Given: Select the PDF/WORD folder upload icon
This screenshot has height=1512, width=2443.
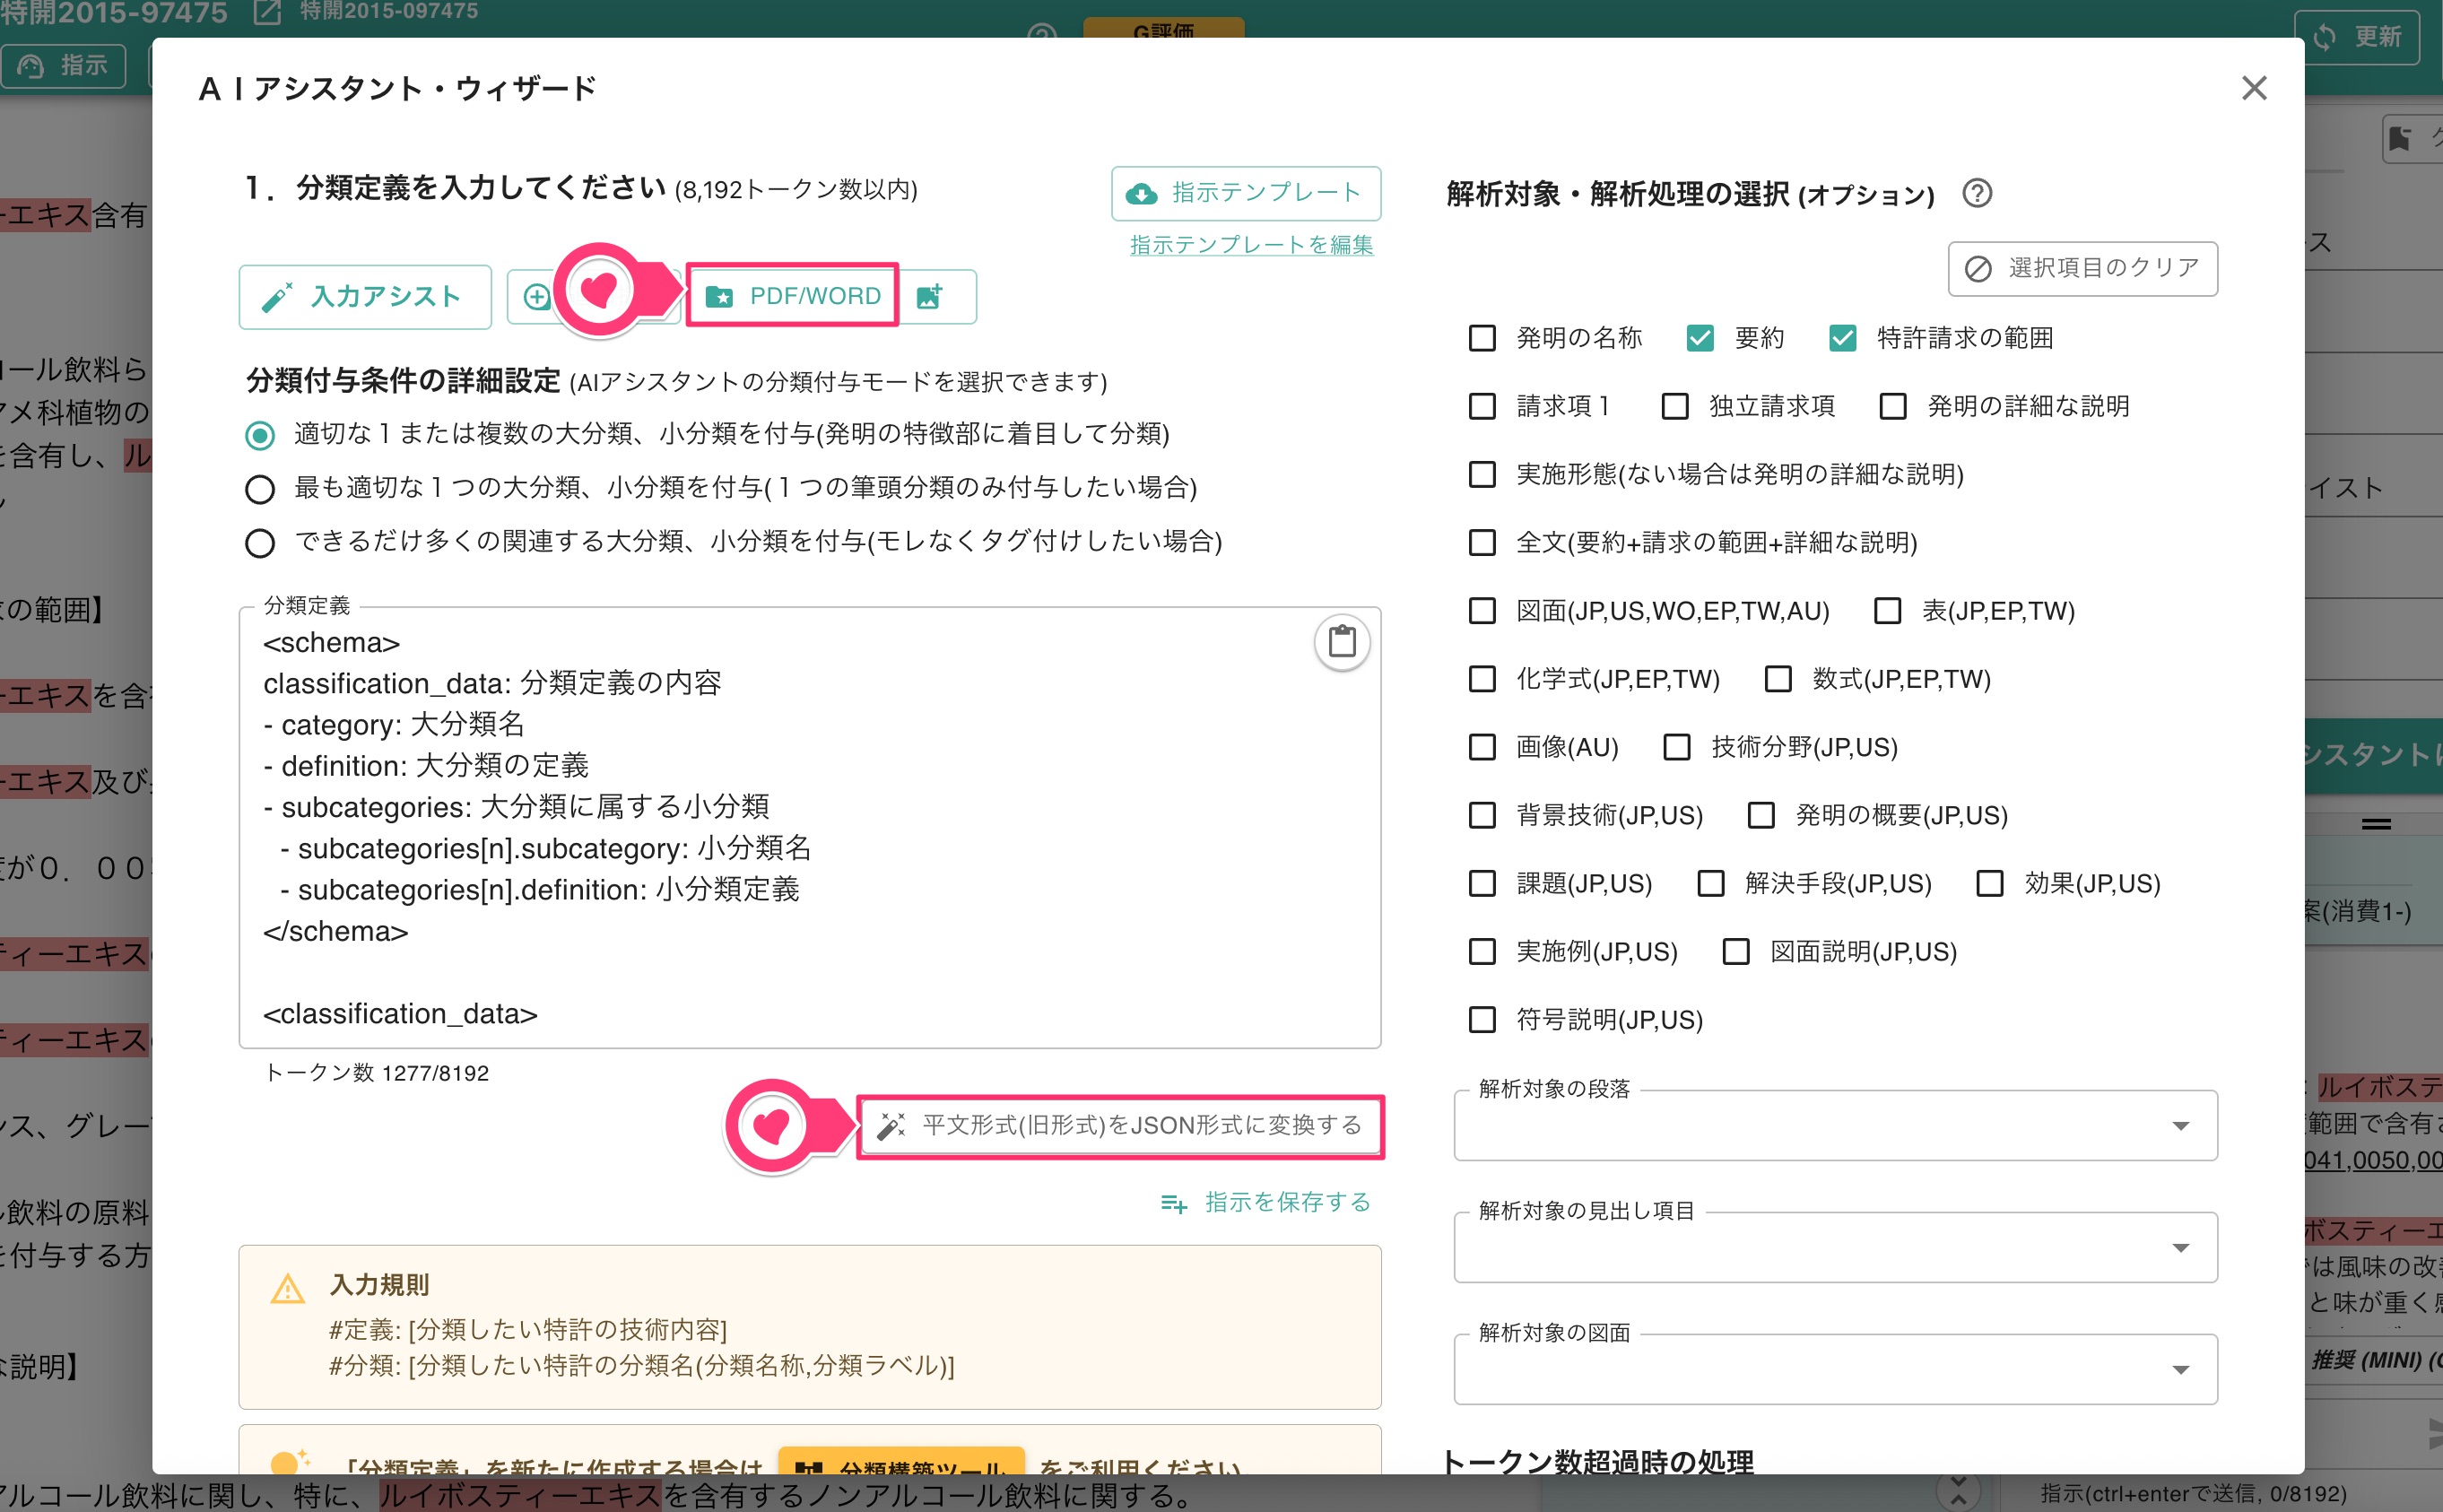Looking at the screenshot, I should (x=721, y=296).
